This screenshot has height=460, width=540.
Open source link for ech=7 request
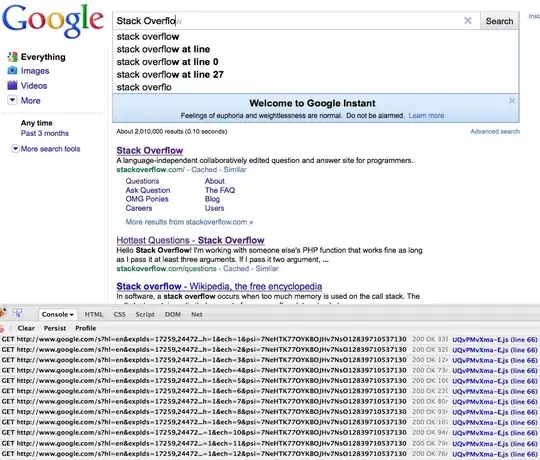coord(495,402)
